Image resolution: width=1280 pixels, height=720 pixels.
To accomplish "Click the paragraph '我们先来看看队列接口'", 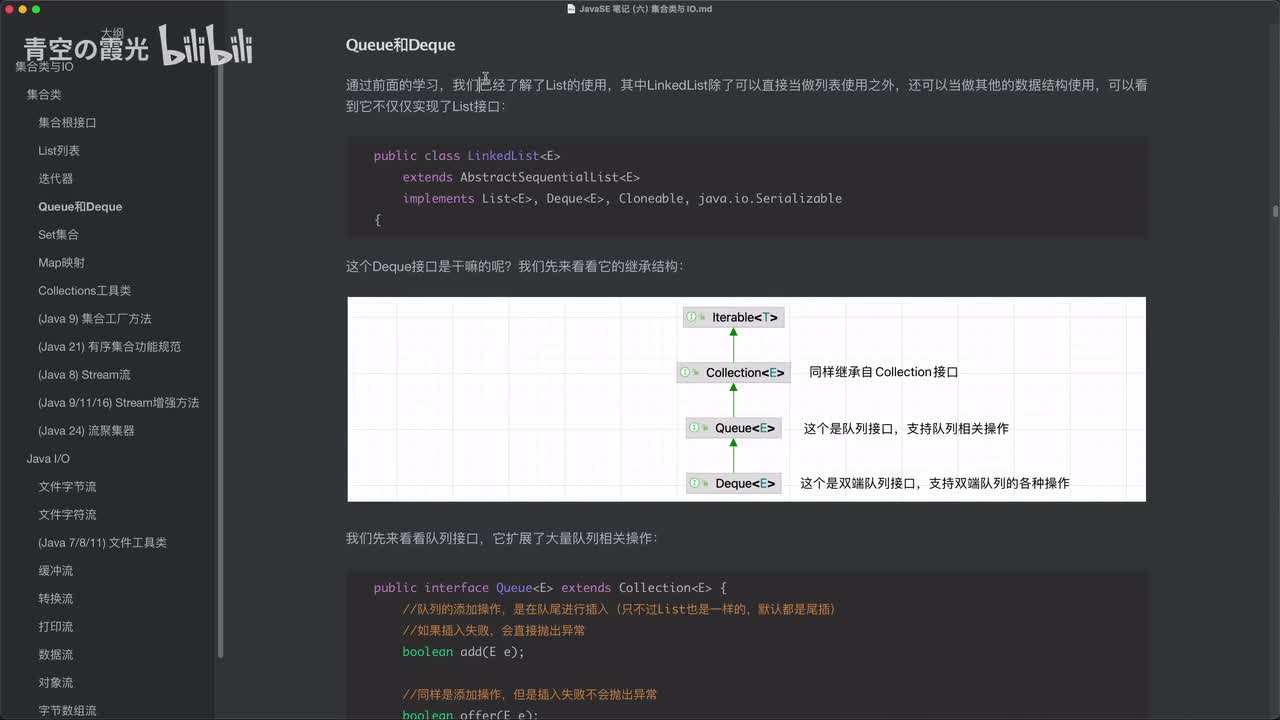I will 502,538.
